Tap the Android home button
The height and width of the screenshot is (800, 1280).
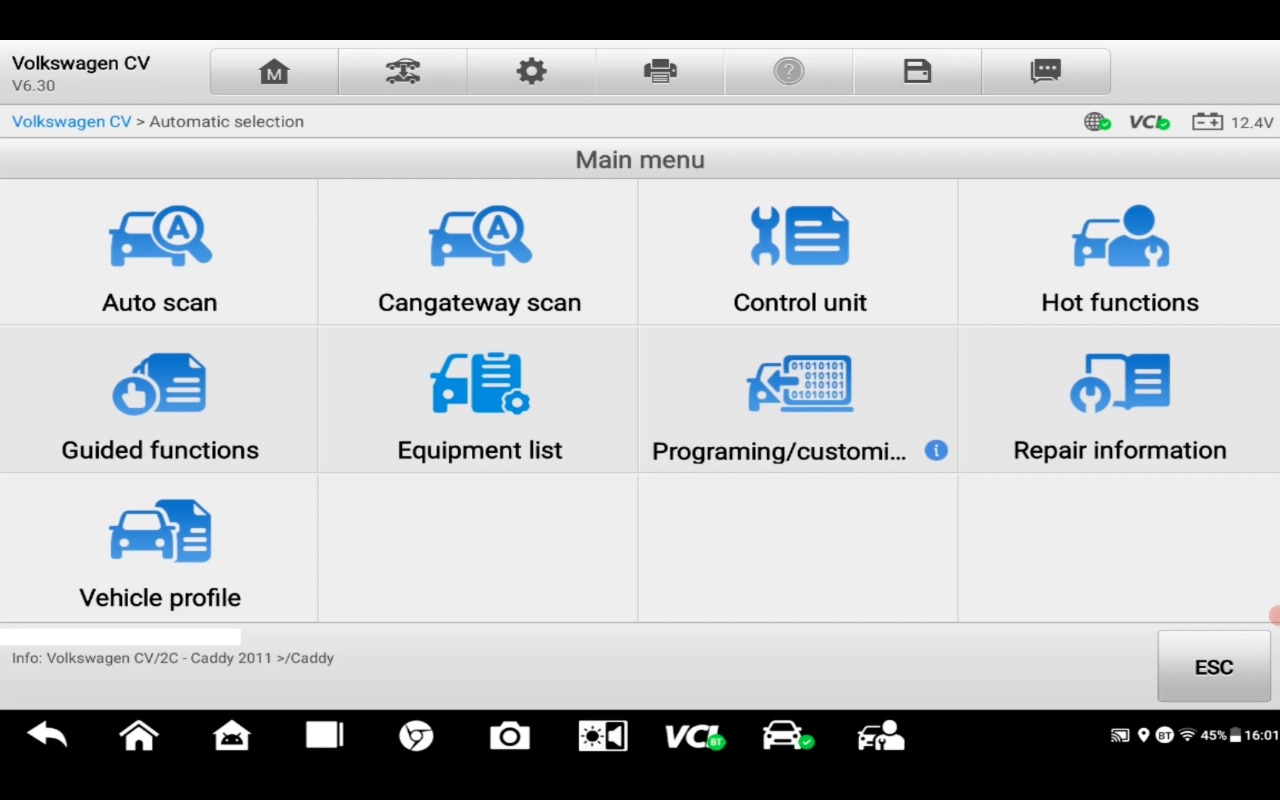(139, 737)
